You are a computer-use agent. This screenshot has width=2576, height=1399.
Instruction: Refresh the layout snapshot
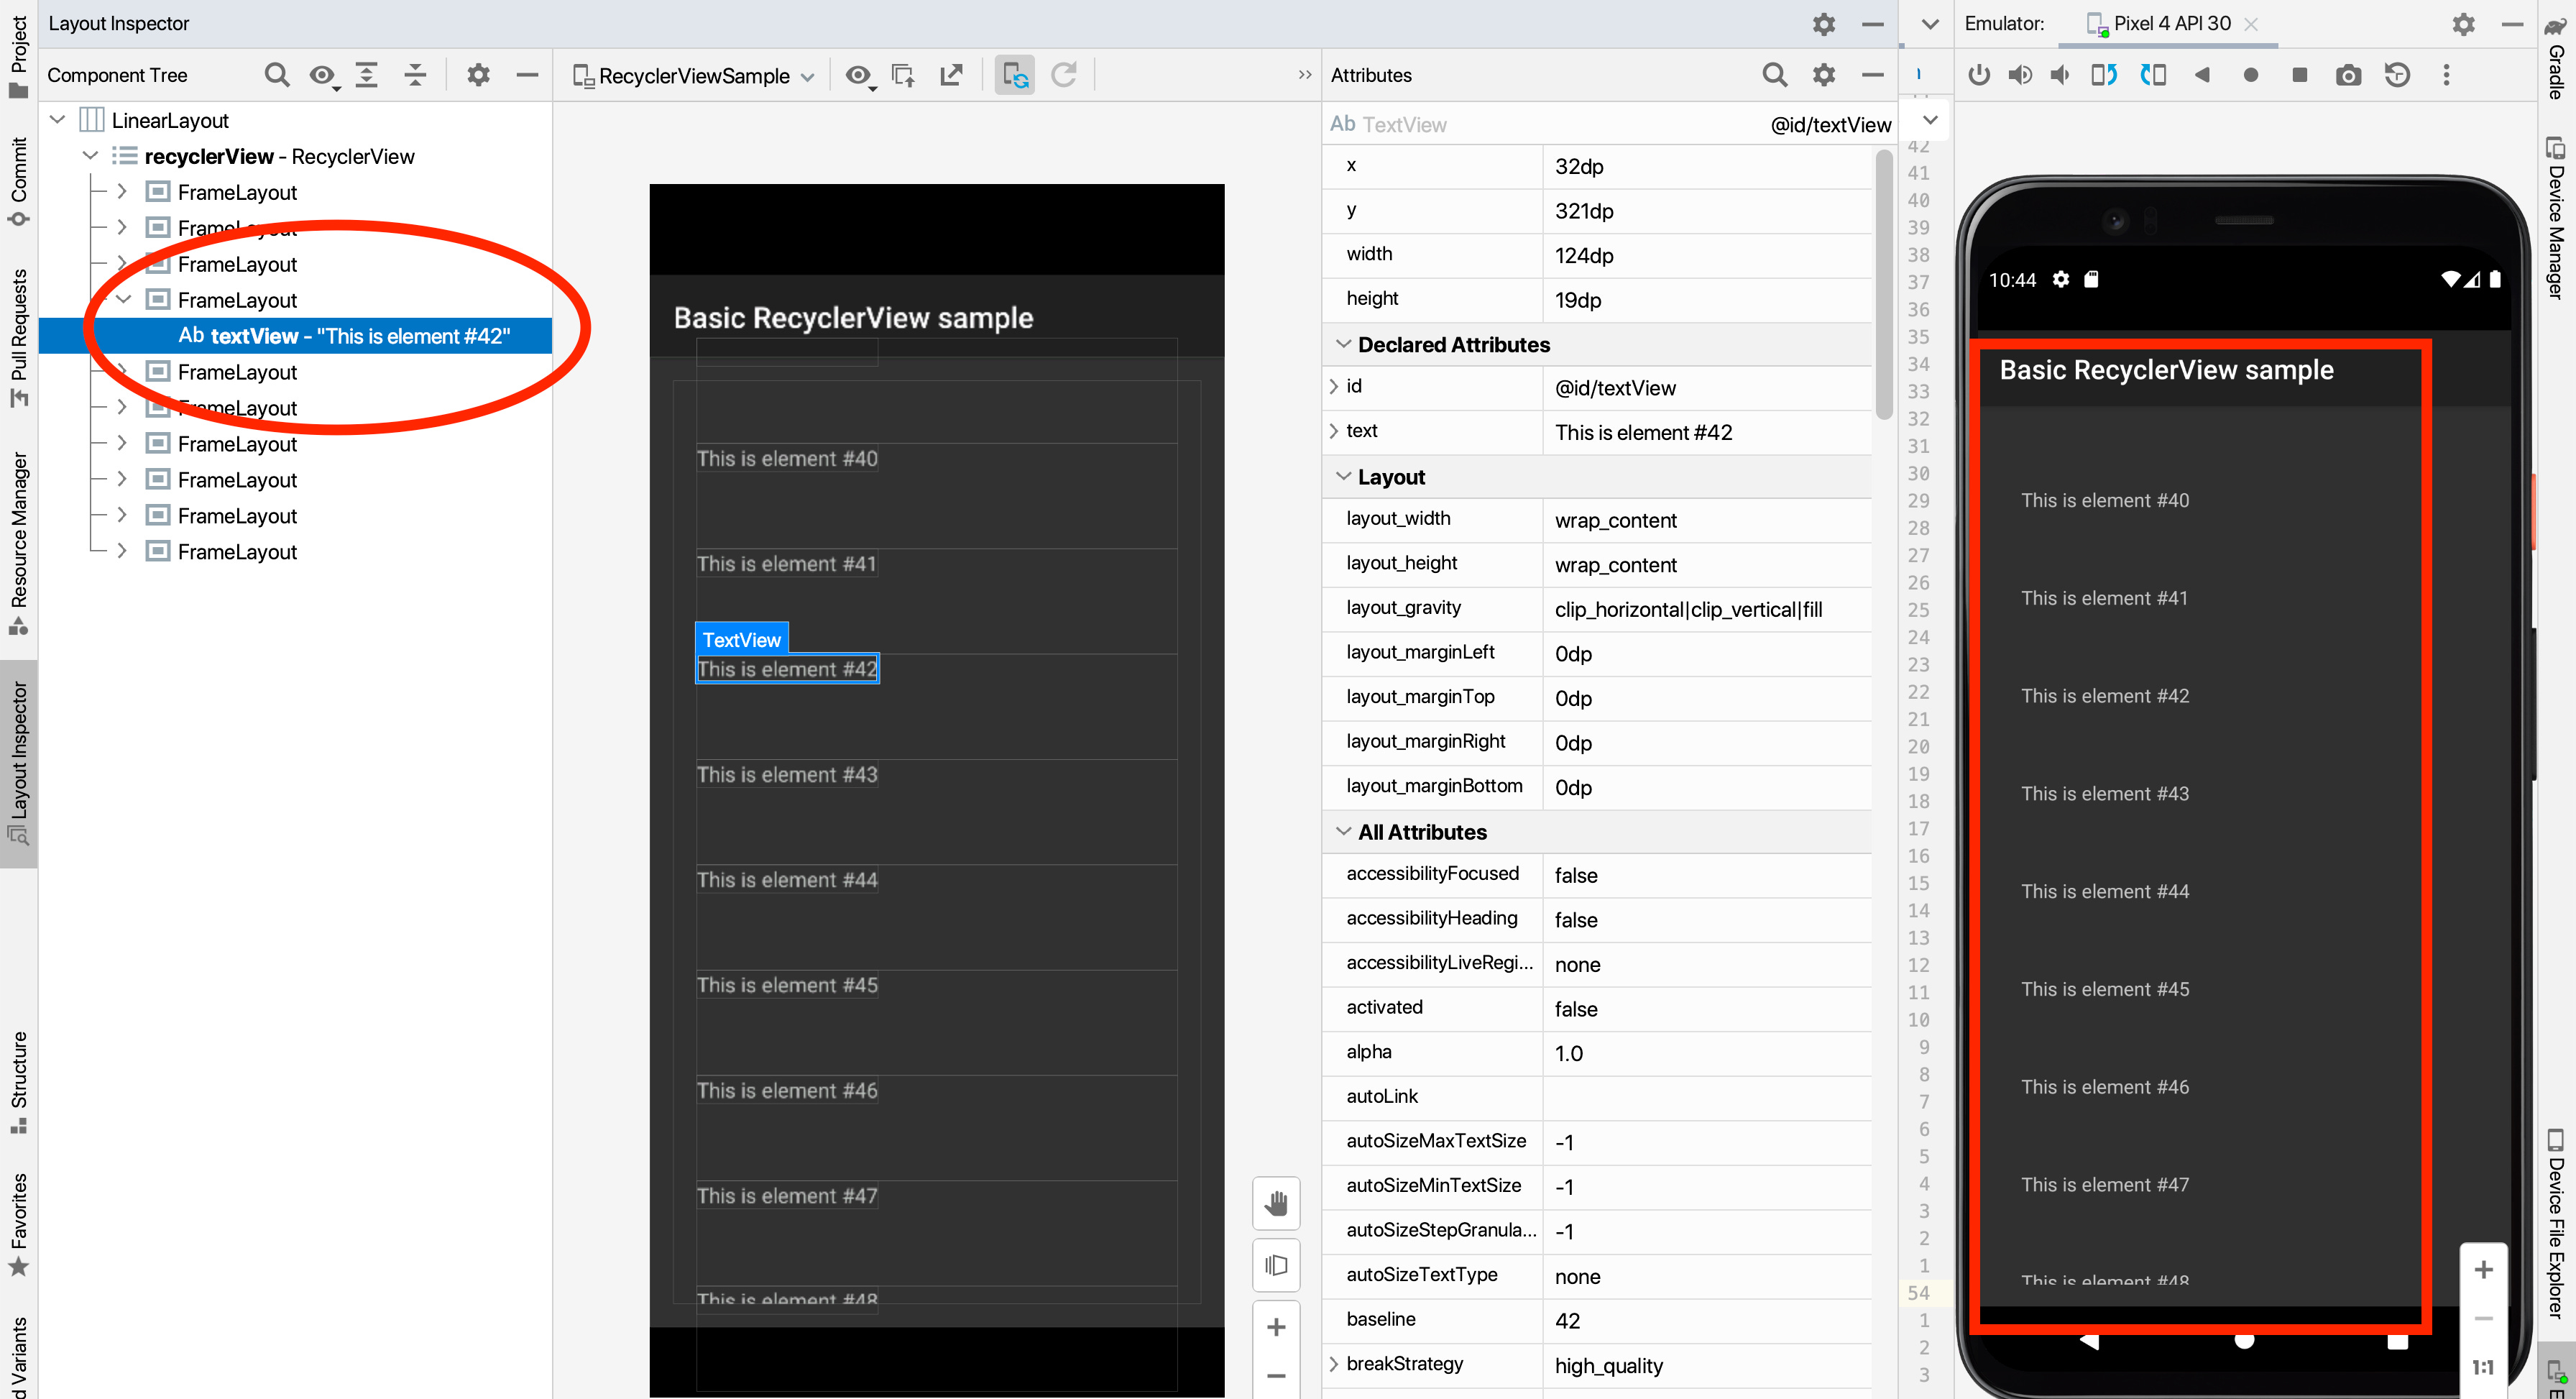click(x=1064, y=75)
